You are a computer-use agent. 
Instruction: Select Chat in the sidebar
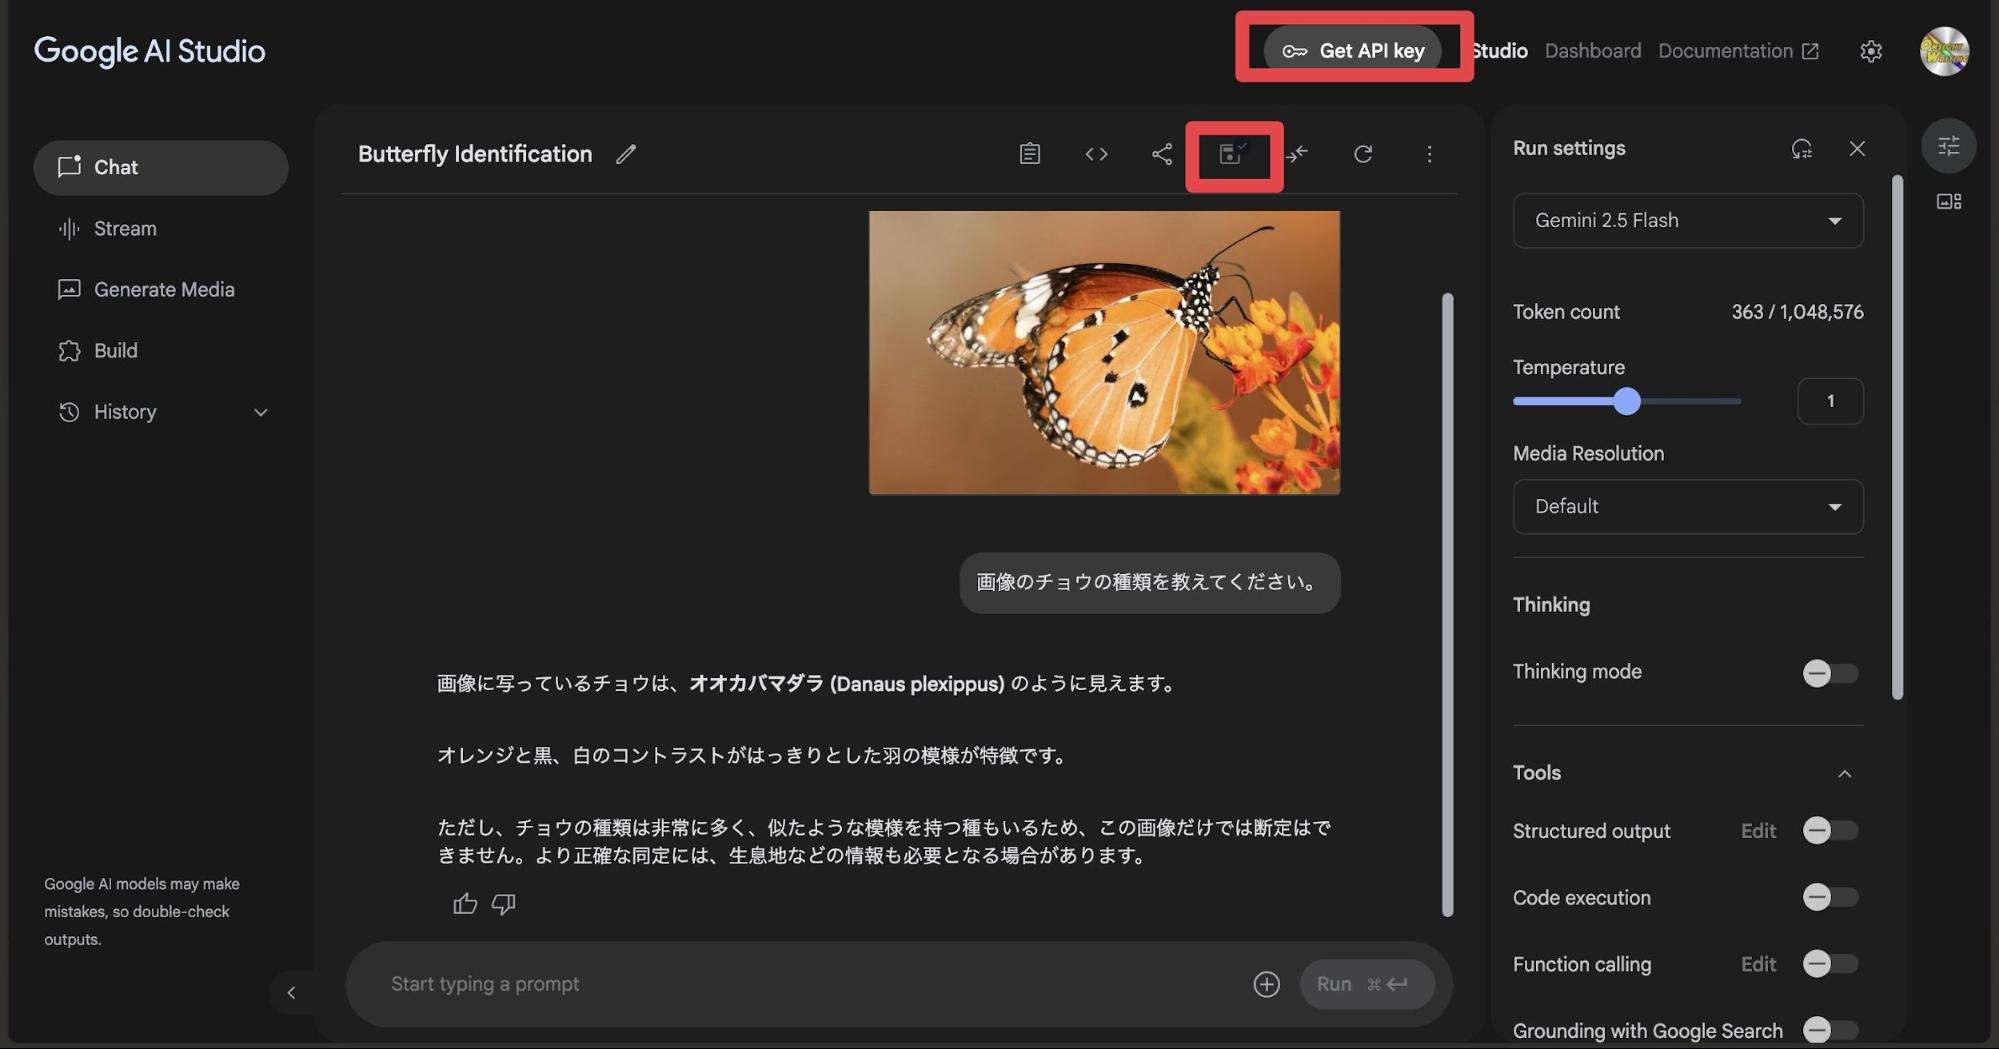161,167
